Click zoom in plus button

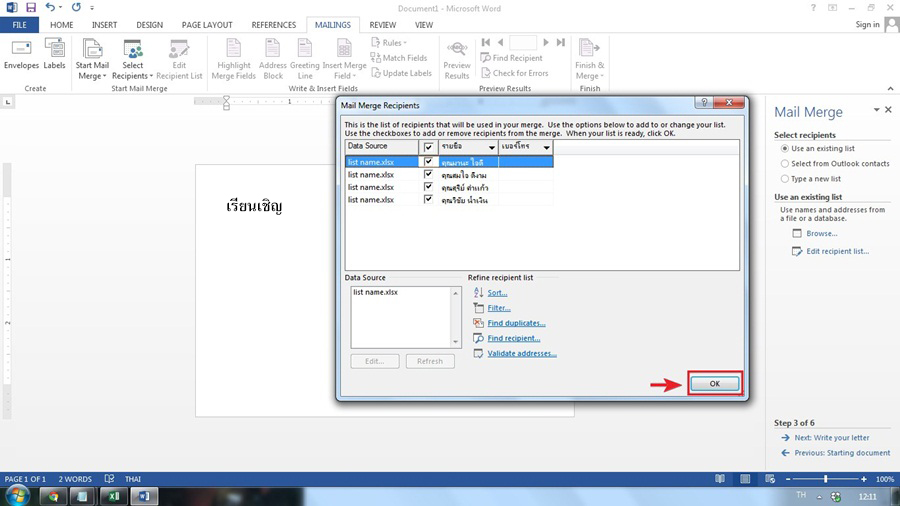863,479
